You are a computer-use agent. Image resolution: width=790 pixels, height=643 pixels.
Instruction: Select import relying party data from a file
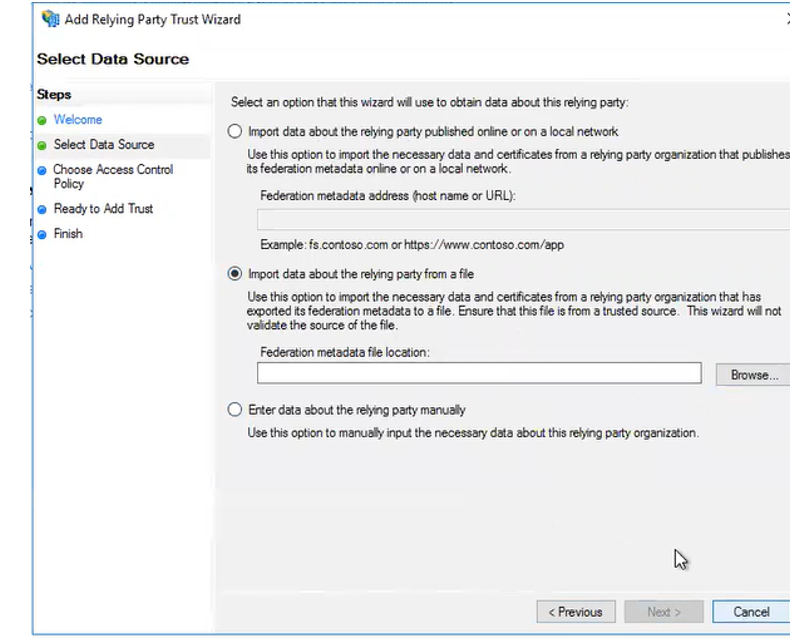pos(235,274)
